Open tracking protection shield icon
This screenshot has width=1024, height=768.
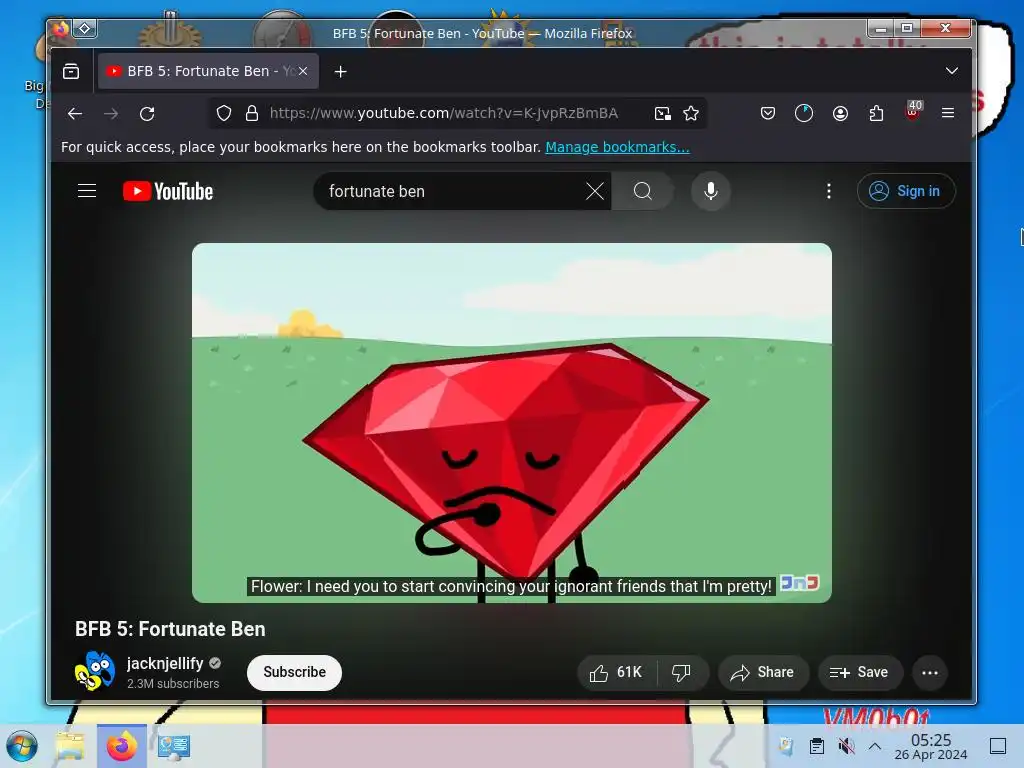[224, 114]
